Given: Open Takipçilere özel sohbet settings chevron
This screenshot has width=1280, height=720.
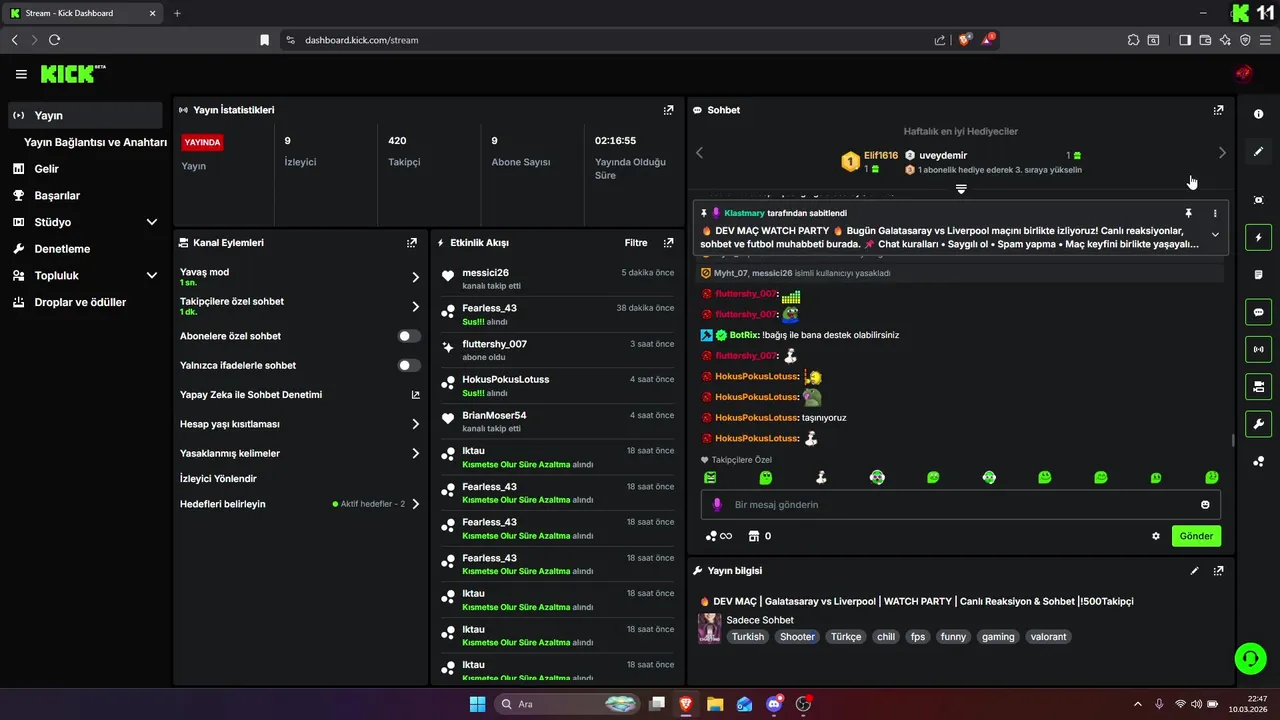Looking at the screenshot, I should [x=415, y=307].
